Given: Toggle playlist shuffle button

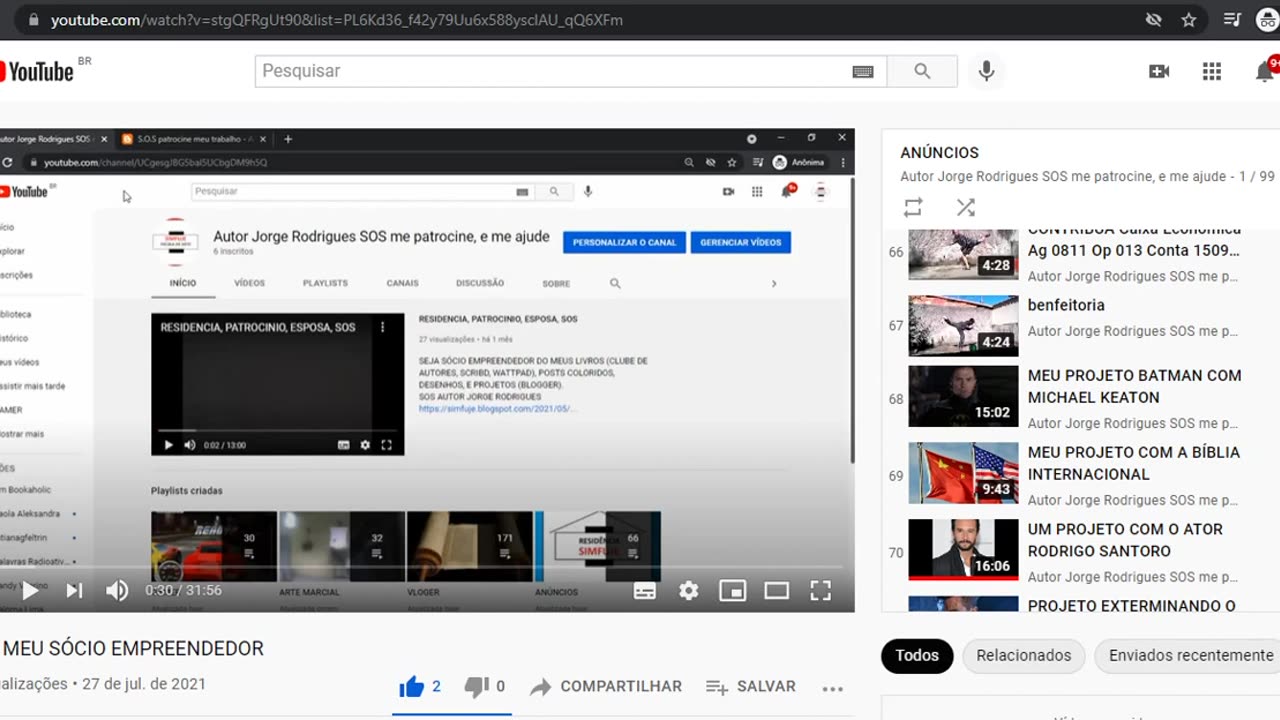Looking at the screenshot, I should tap(965, 207).
